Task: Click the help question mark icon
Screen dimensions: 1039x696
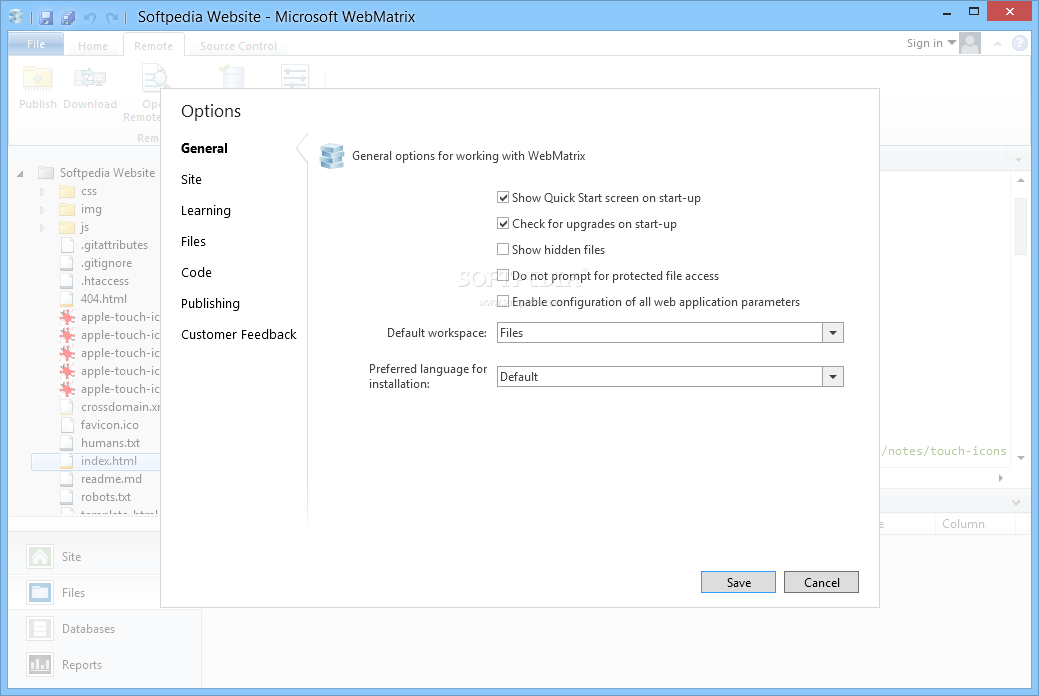Action: point(1019,43)
